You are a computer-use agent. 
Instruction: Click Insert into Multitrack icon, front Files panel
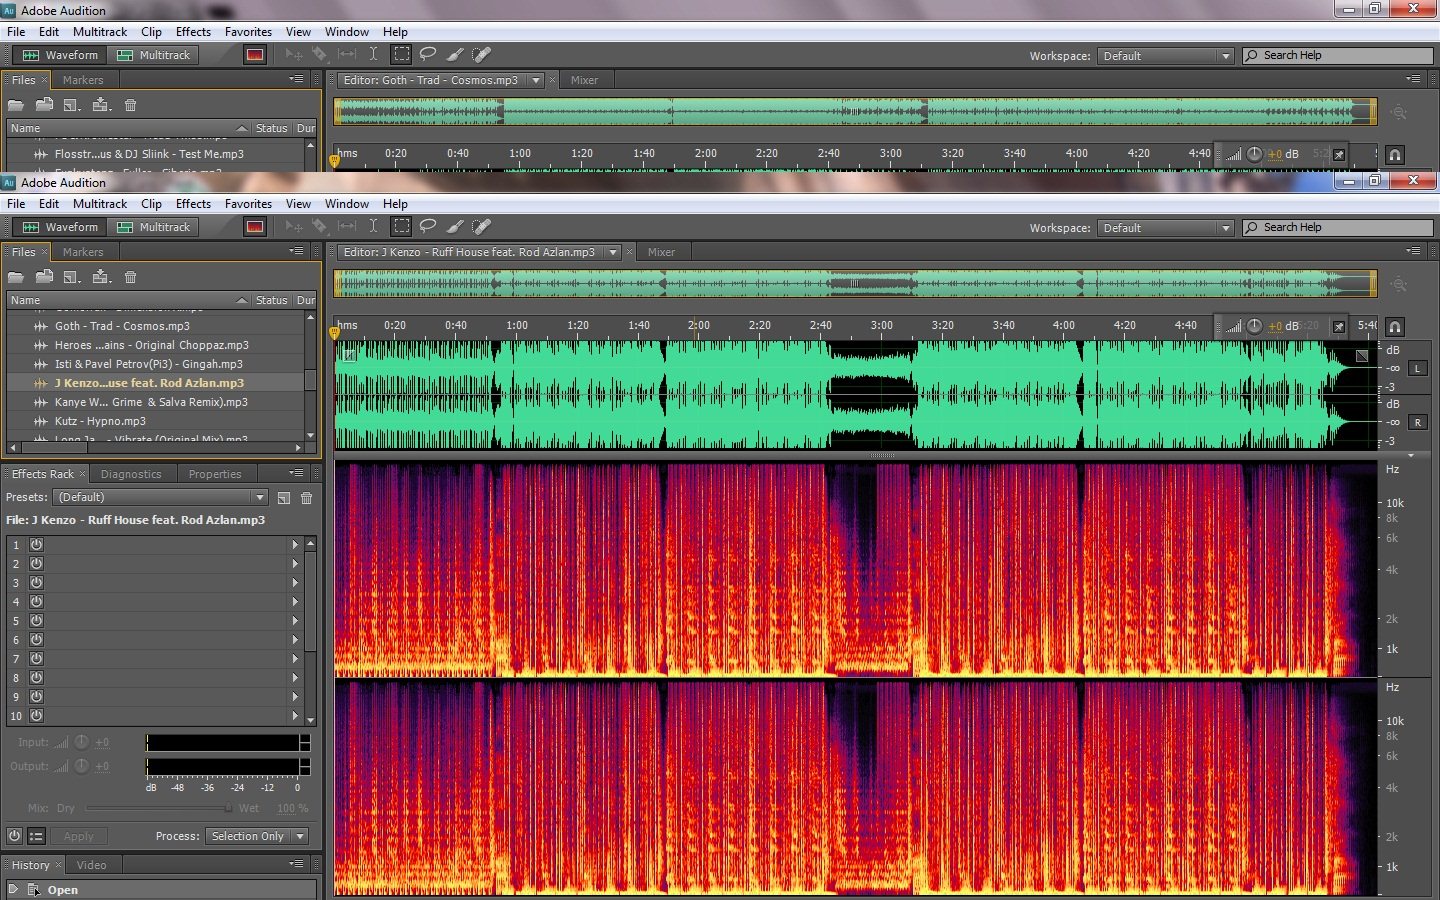tap(101, 277)
